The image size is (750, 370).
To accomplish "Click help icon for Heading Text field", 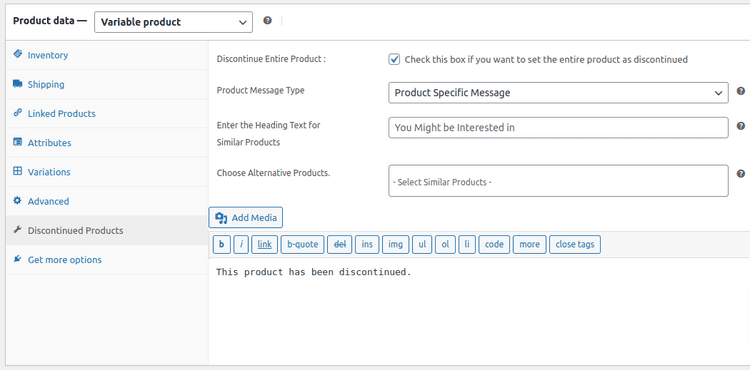I will [x=740, y=126].
